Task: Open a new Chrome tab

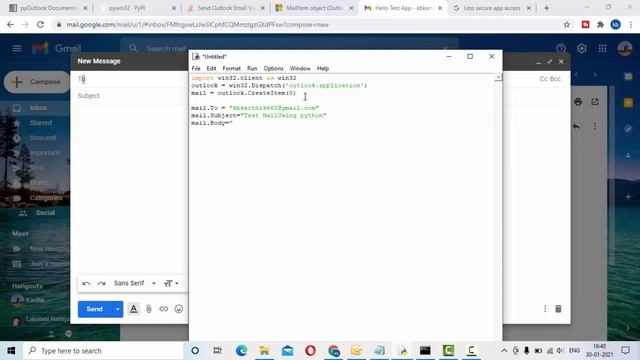Action: coord(546,8)
